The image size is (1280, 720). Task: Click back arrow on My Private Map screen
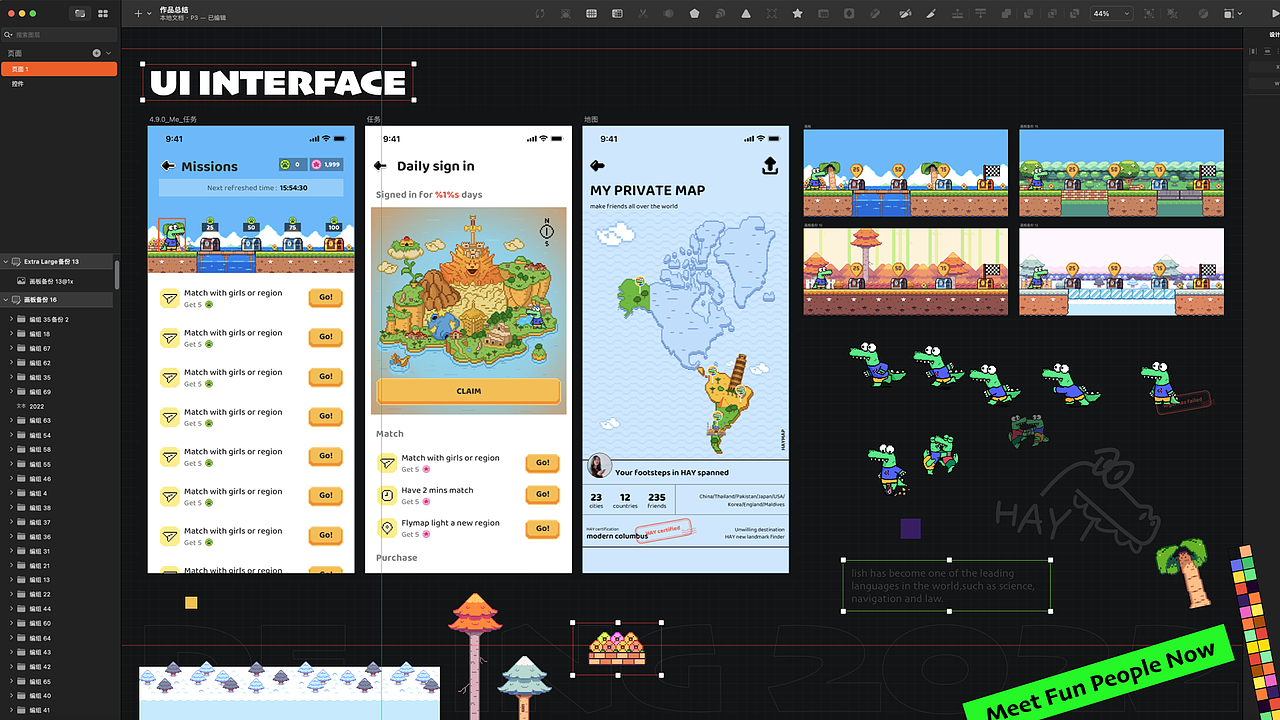click(598, 166)
